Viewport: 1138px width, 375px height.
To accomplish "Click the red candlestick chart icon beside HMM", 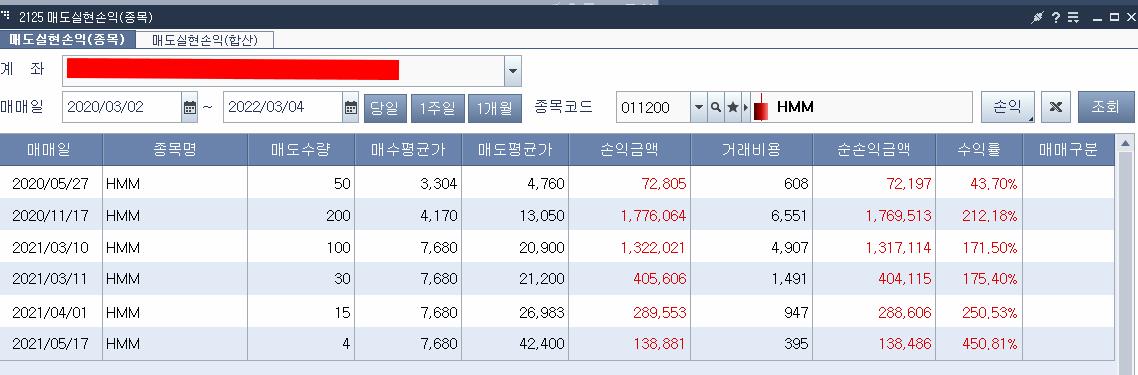I will [761, 108].
